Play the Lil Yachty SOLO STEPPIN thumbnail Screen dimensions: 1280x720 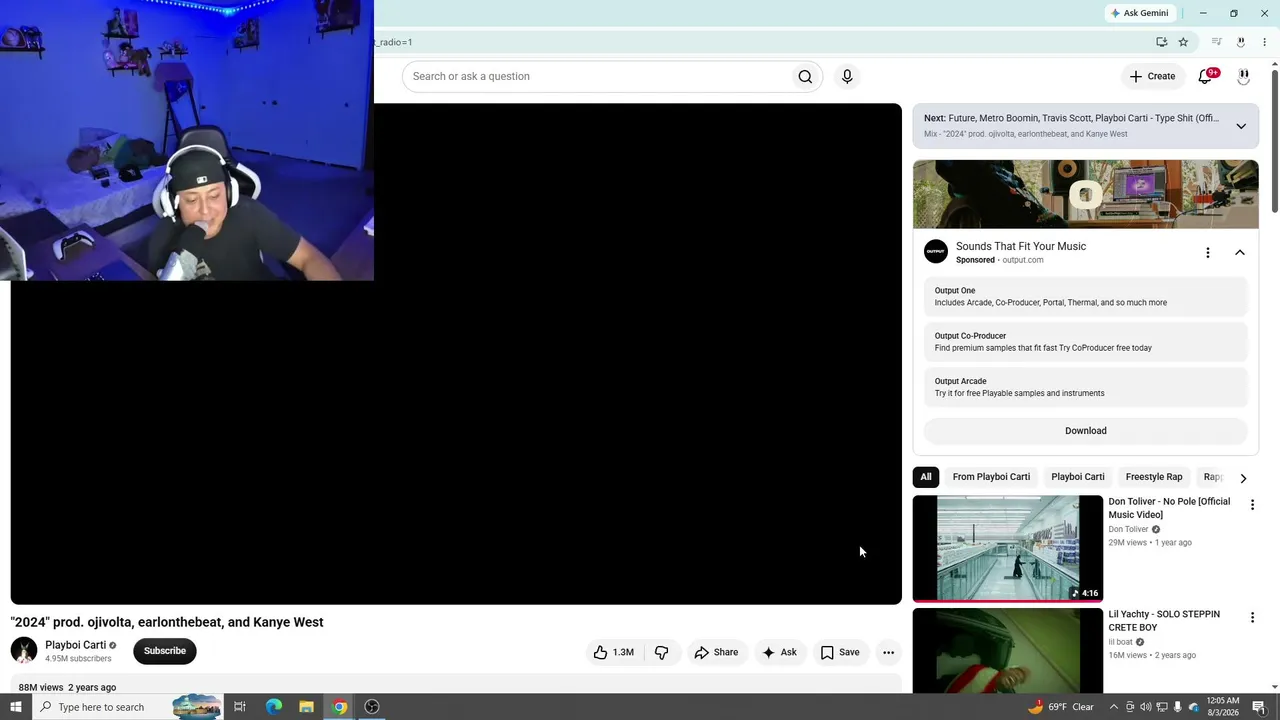(x=1008, y=651)
